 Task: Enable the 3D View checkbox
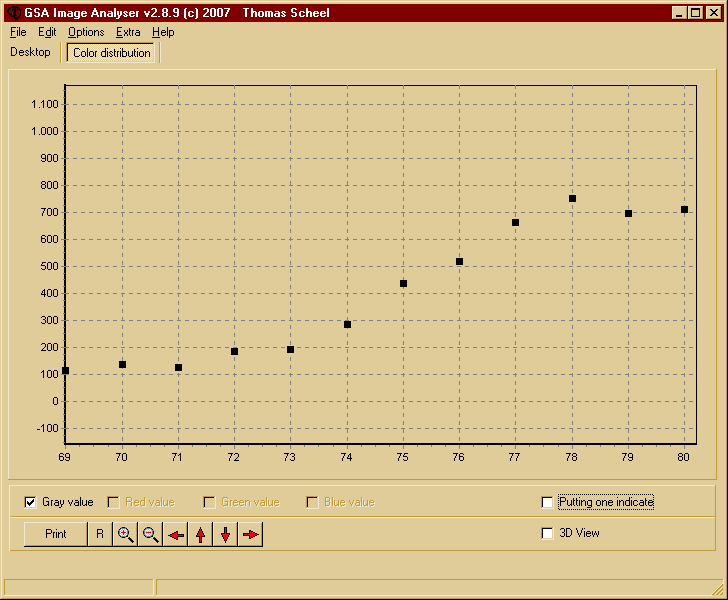[x=547, y=533]
